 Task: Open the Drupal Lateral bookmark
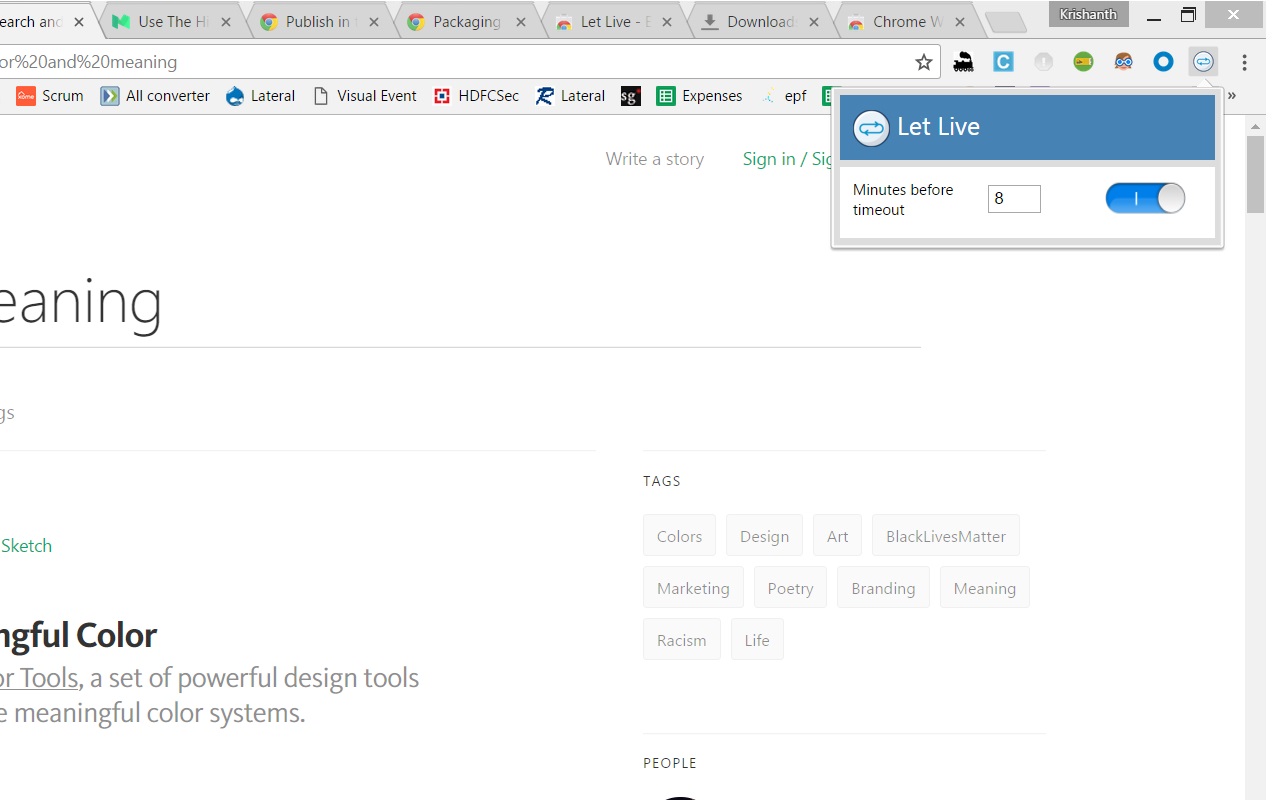tap(260, 96)
